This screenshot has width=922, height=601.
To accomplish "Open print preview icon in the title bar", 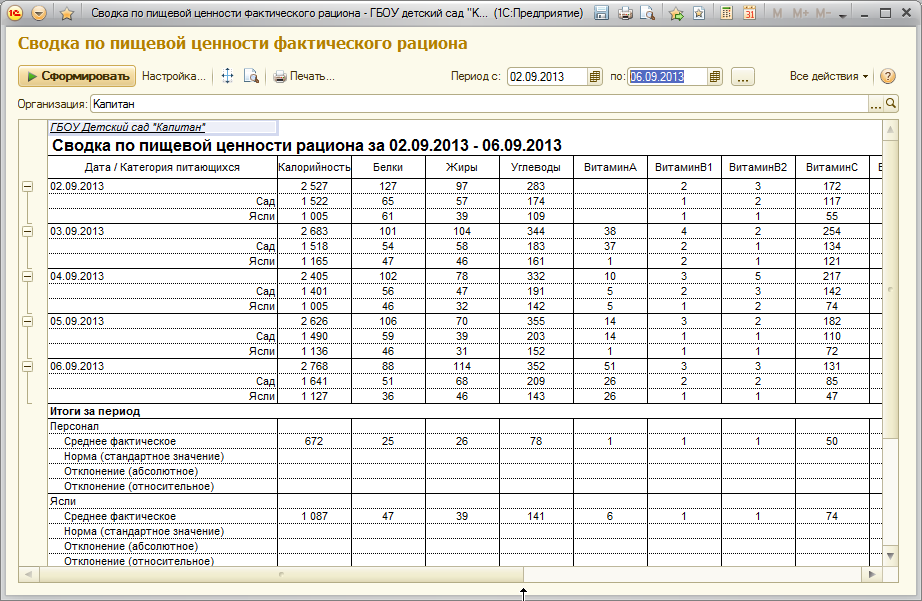I will tap(648, 13).
